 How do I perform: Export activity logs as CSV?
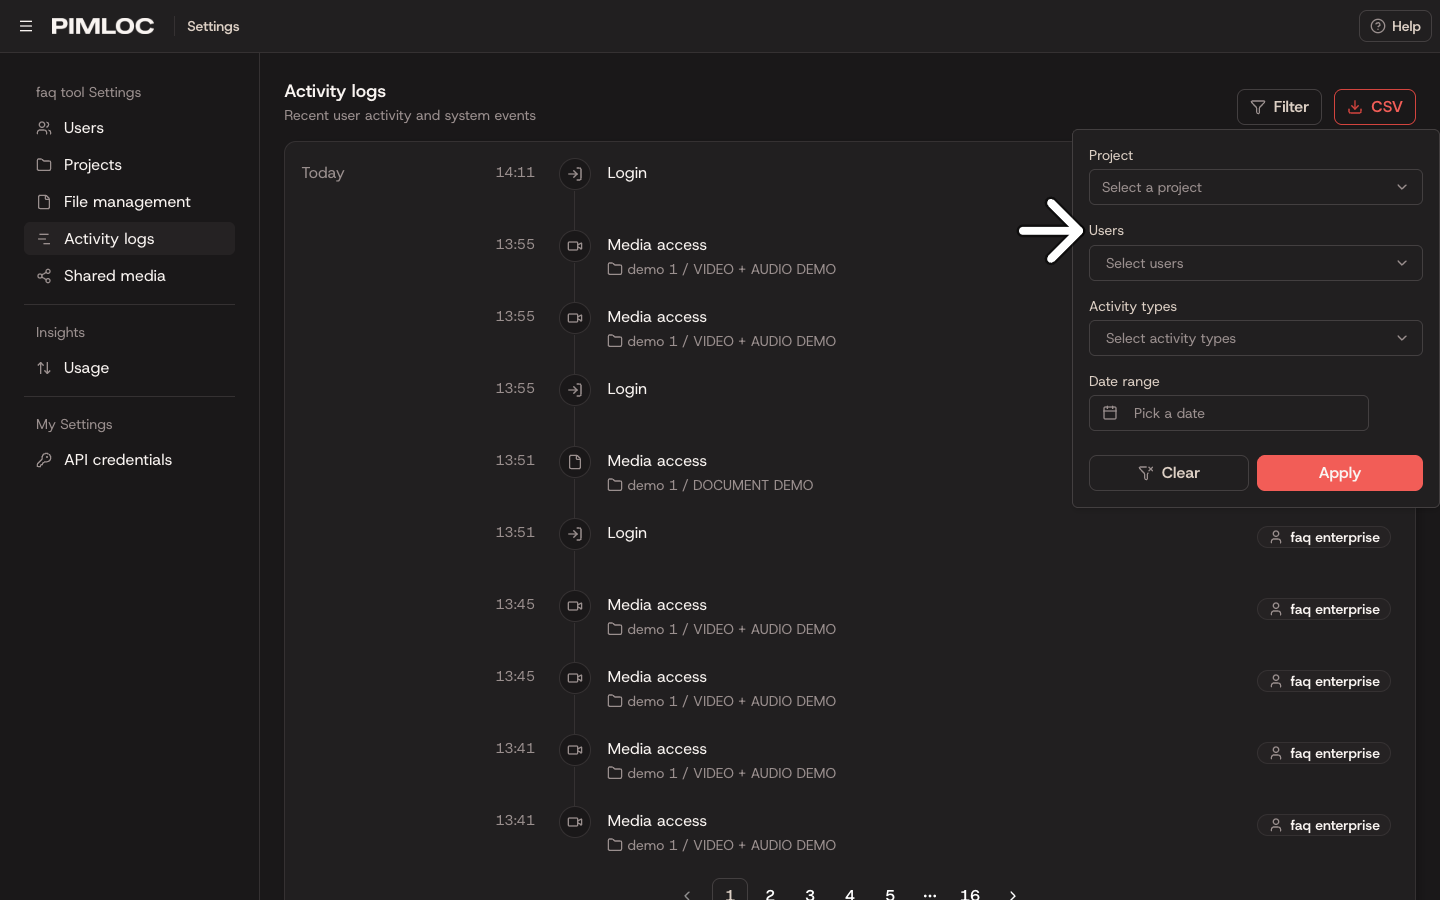1375,107
